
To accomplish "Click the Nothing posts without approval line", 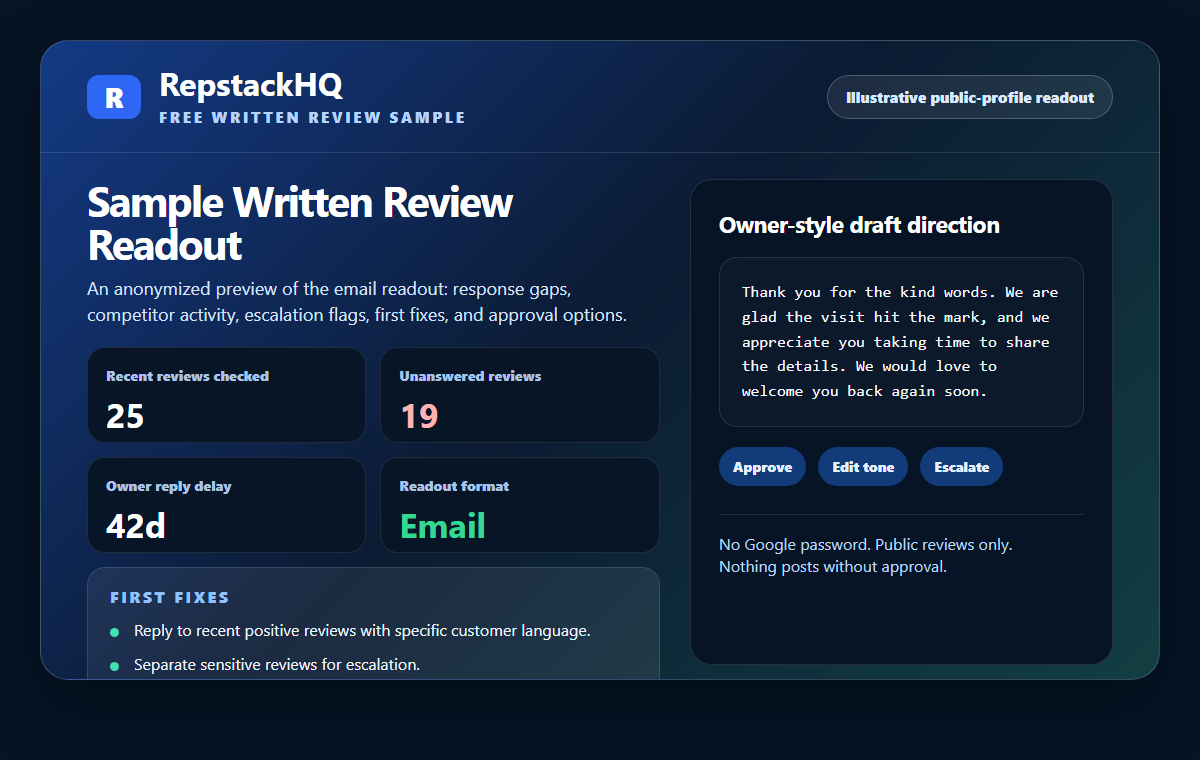I will pos(832,567).
